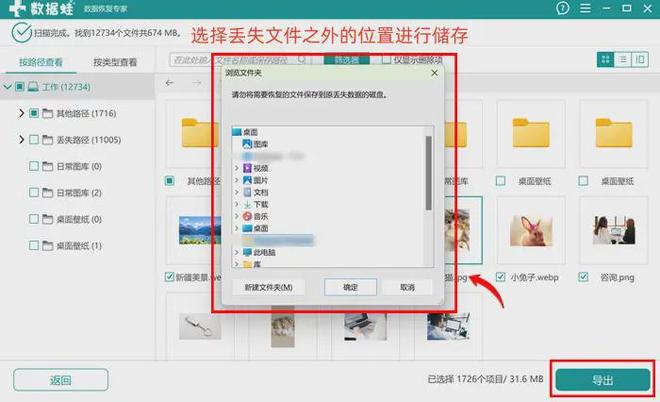Click 新建文件夹(M) button

point(269,287)
